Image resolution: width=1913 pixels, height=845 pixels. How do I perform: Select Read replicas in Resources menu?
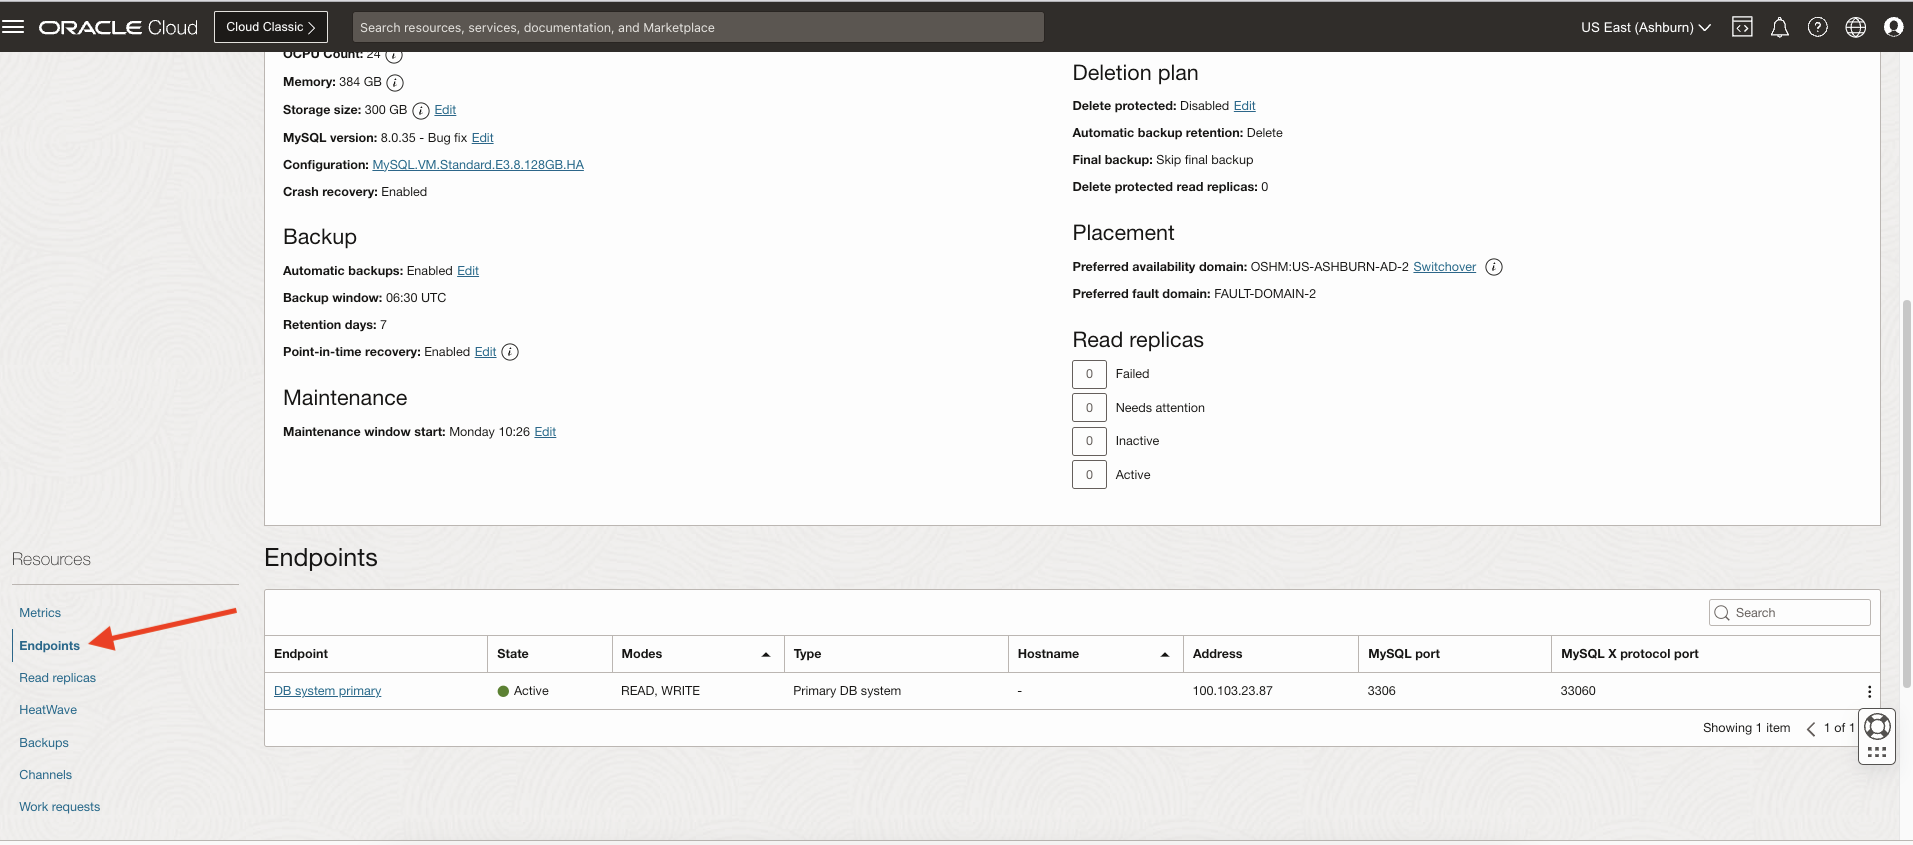(x=58, y=678)
